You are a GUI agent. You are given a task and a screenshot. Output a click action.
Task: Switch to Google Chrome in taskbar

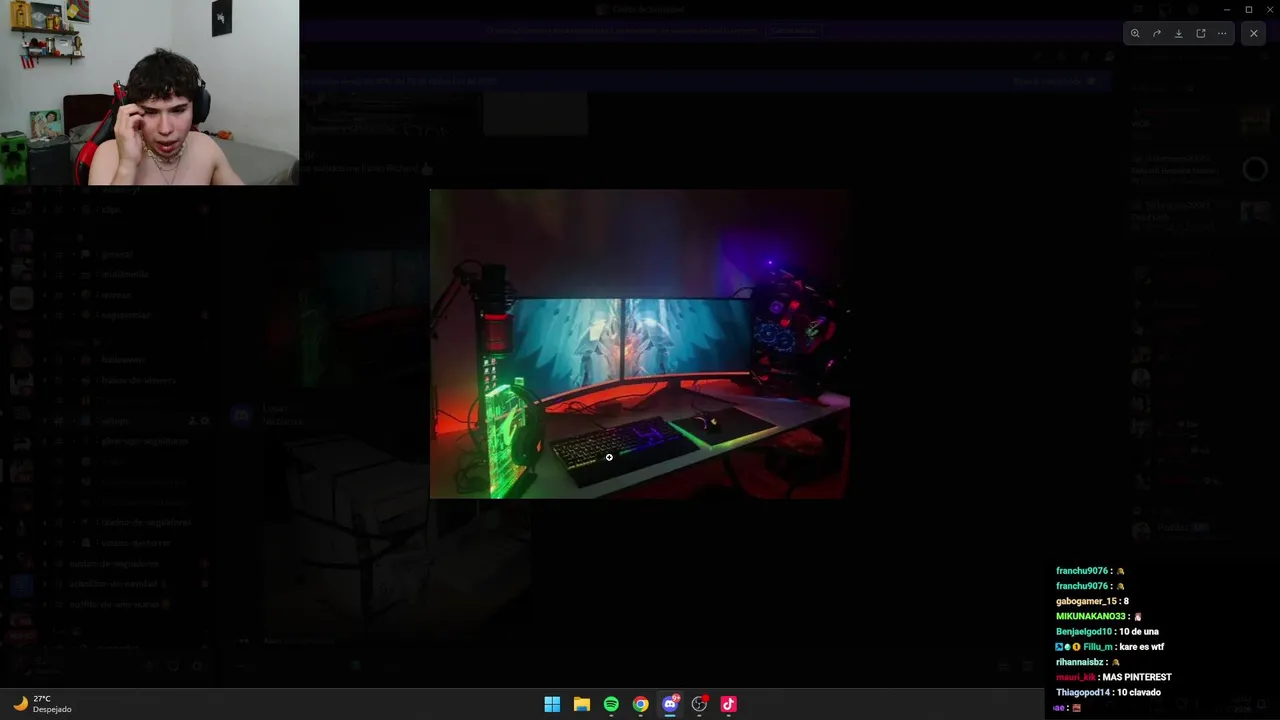pyautogui.click(x=641, y=704)
